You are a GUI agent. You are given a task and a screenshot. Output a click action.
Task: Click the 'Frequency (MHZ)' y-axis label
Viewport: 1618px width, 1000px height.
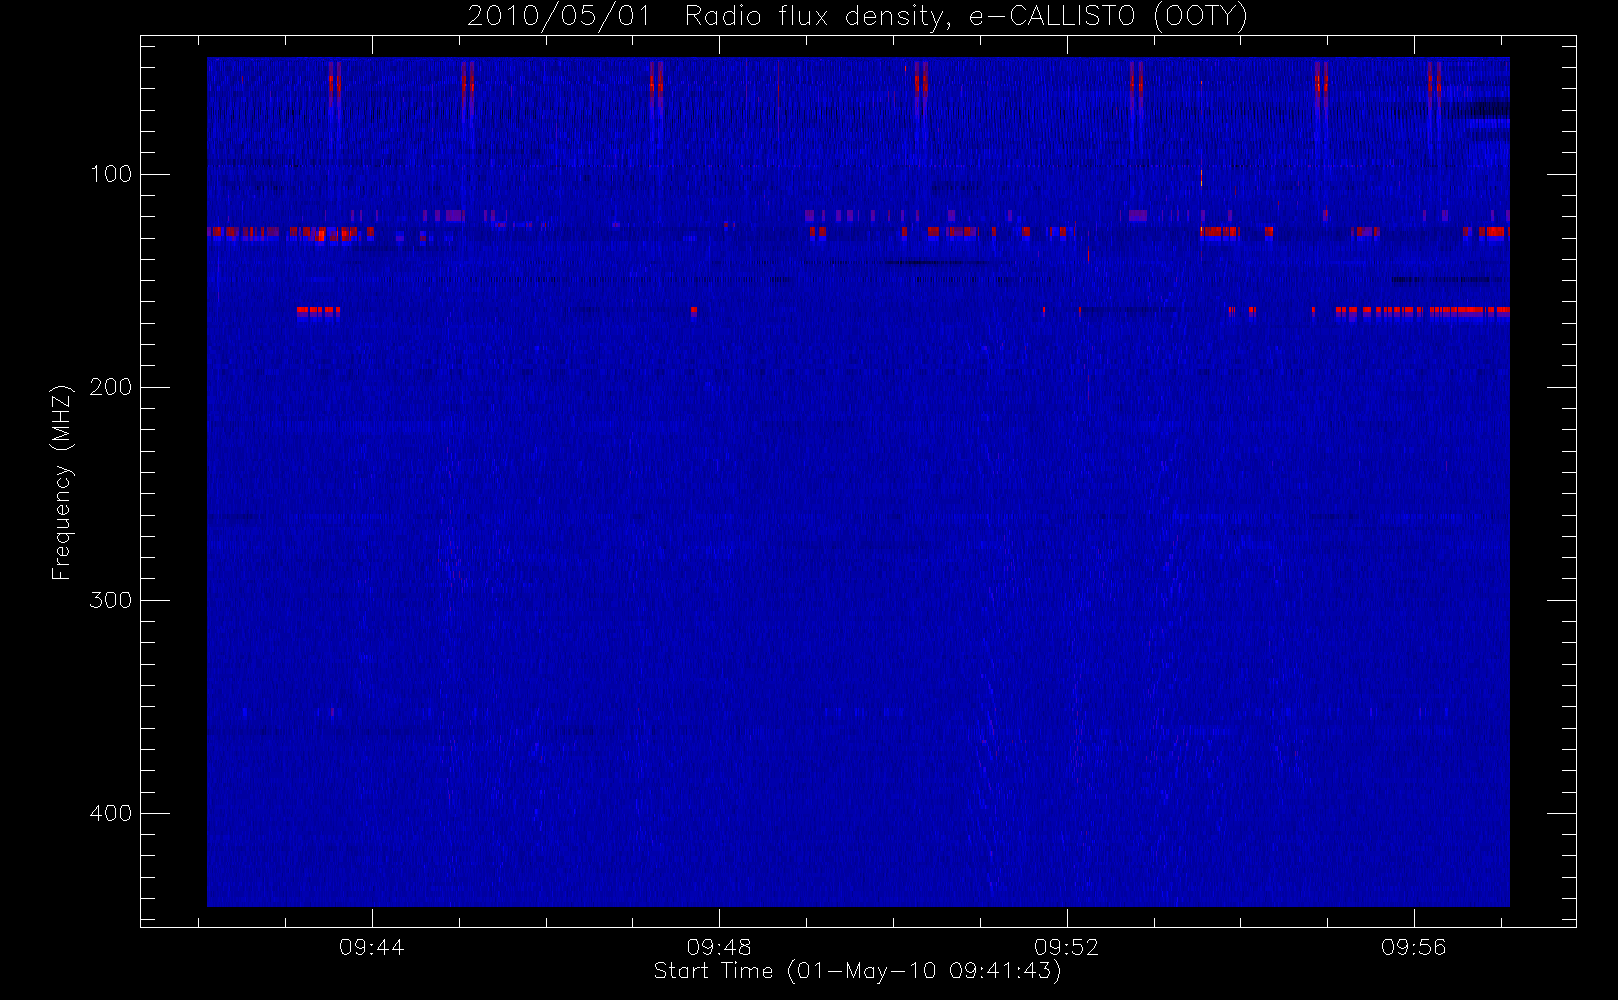tap(62, 482)
